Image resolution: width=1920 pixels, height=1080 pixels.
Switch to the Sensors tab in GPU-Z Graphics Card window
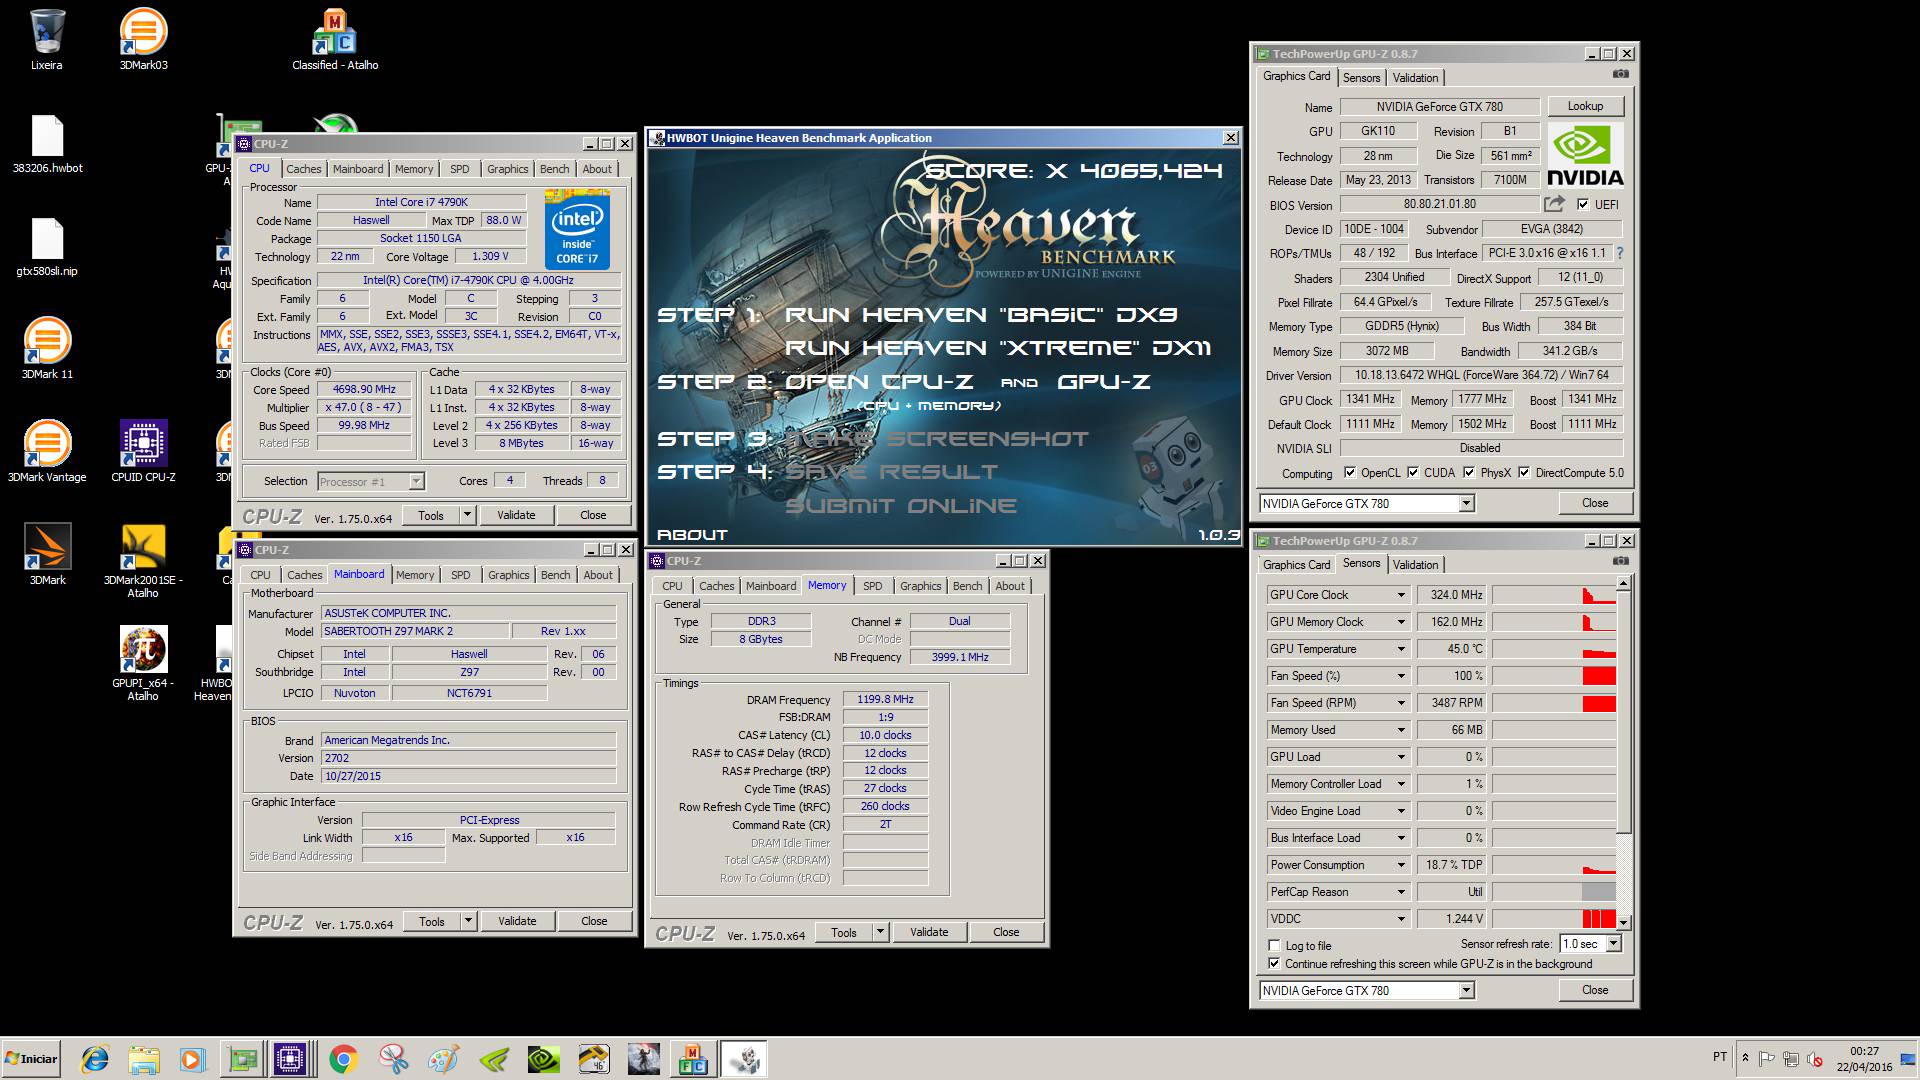click(1361, 78)
